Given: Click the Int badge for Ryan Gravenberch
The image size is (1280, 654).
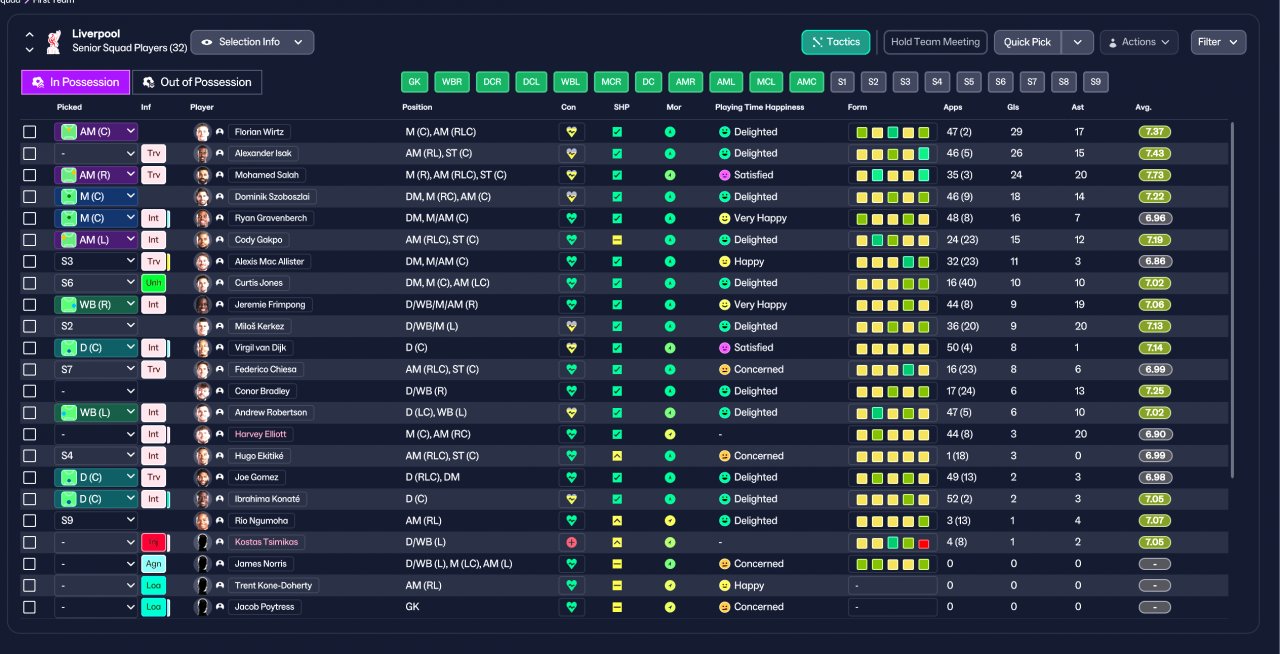Looking at the screenshot, I should coord(153,218).
